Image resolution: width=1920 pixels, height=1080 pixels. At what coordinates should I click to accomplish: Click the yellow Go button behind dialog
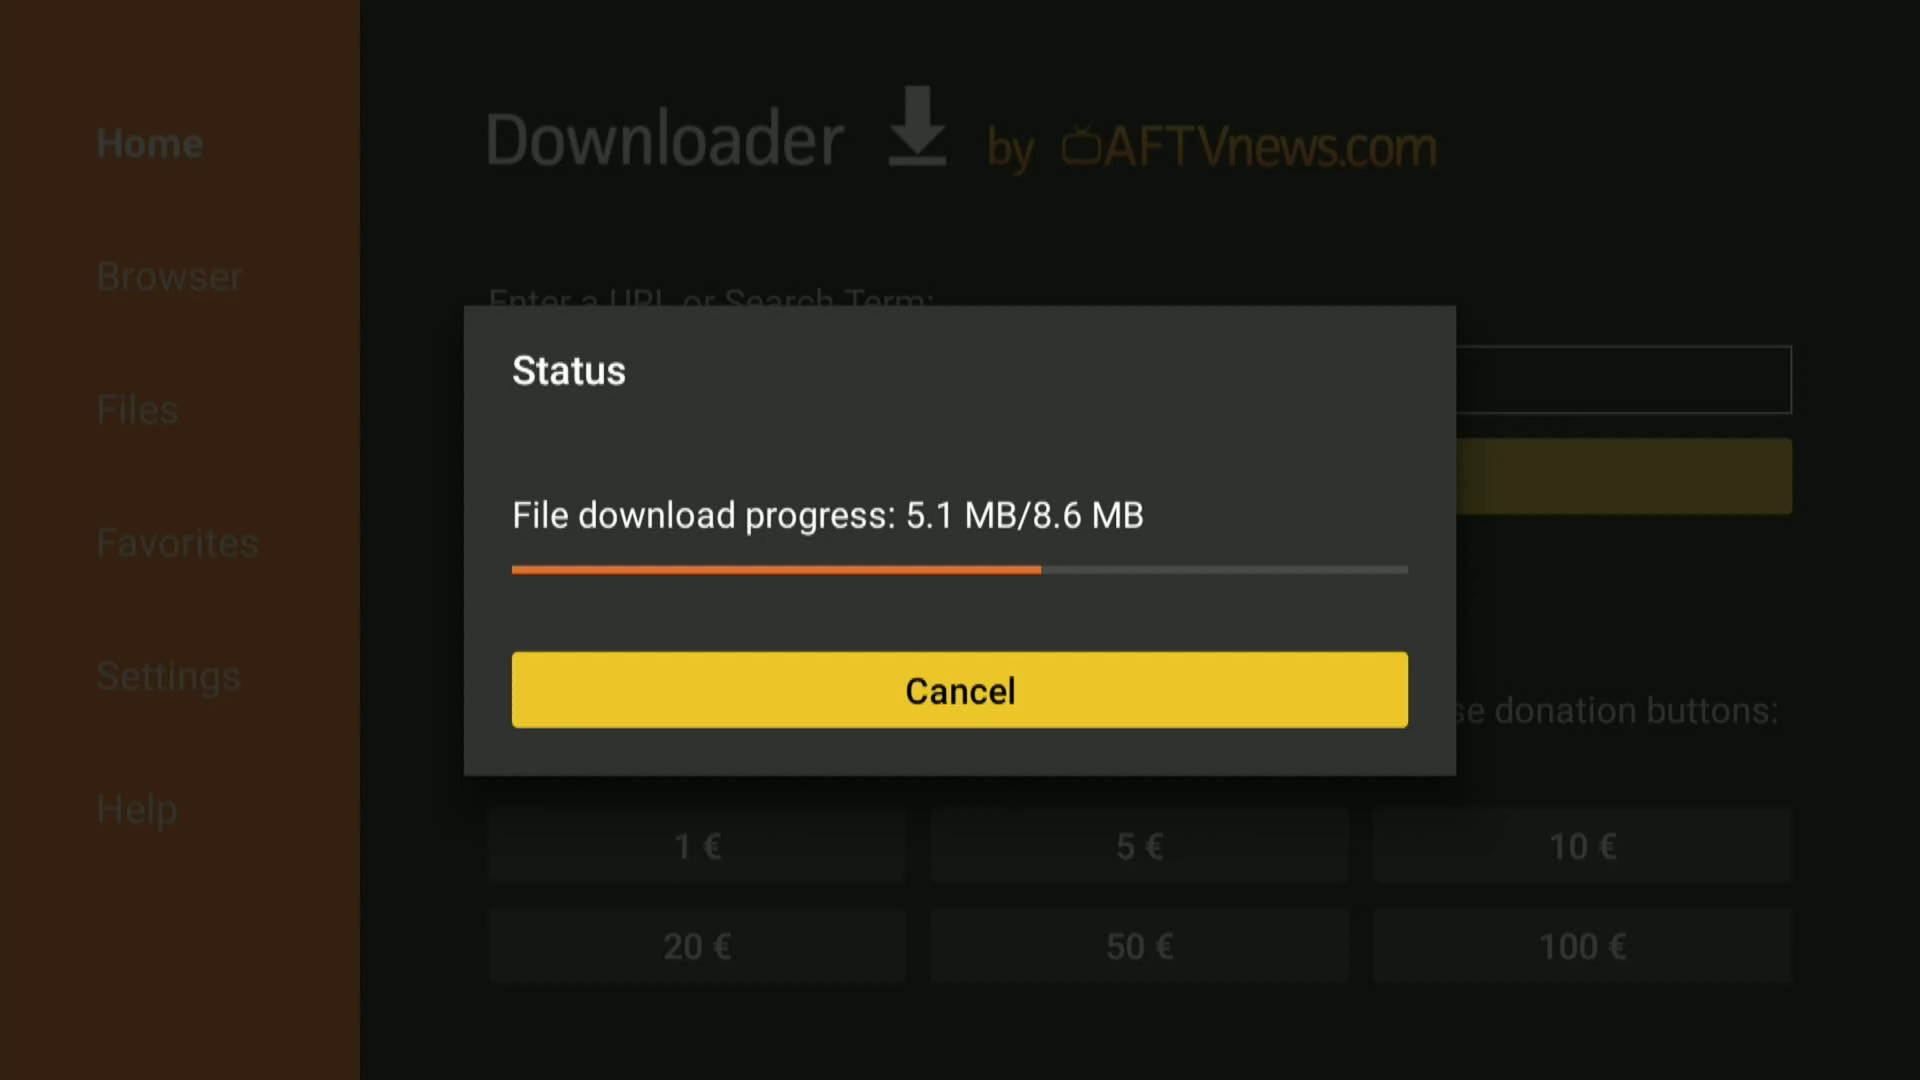pos(1624,477)
